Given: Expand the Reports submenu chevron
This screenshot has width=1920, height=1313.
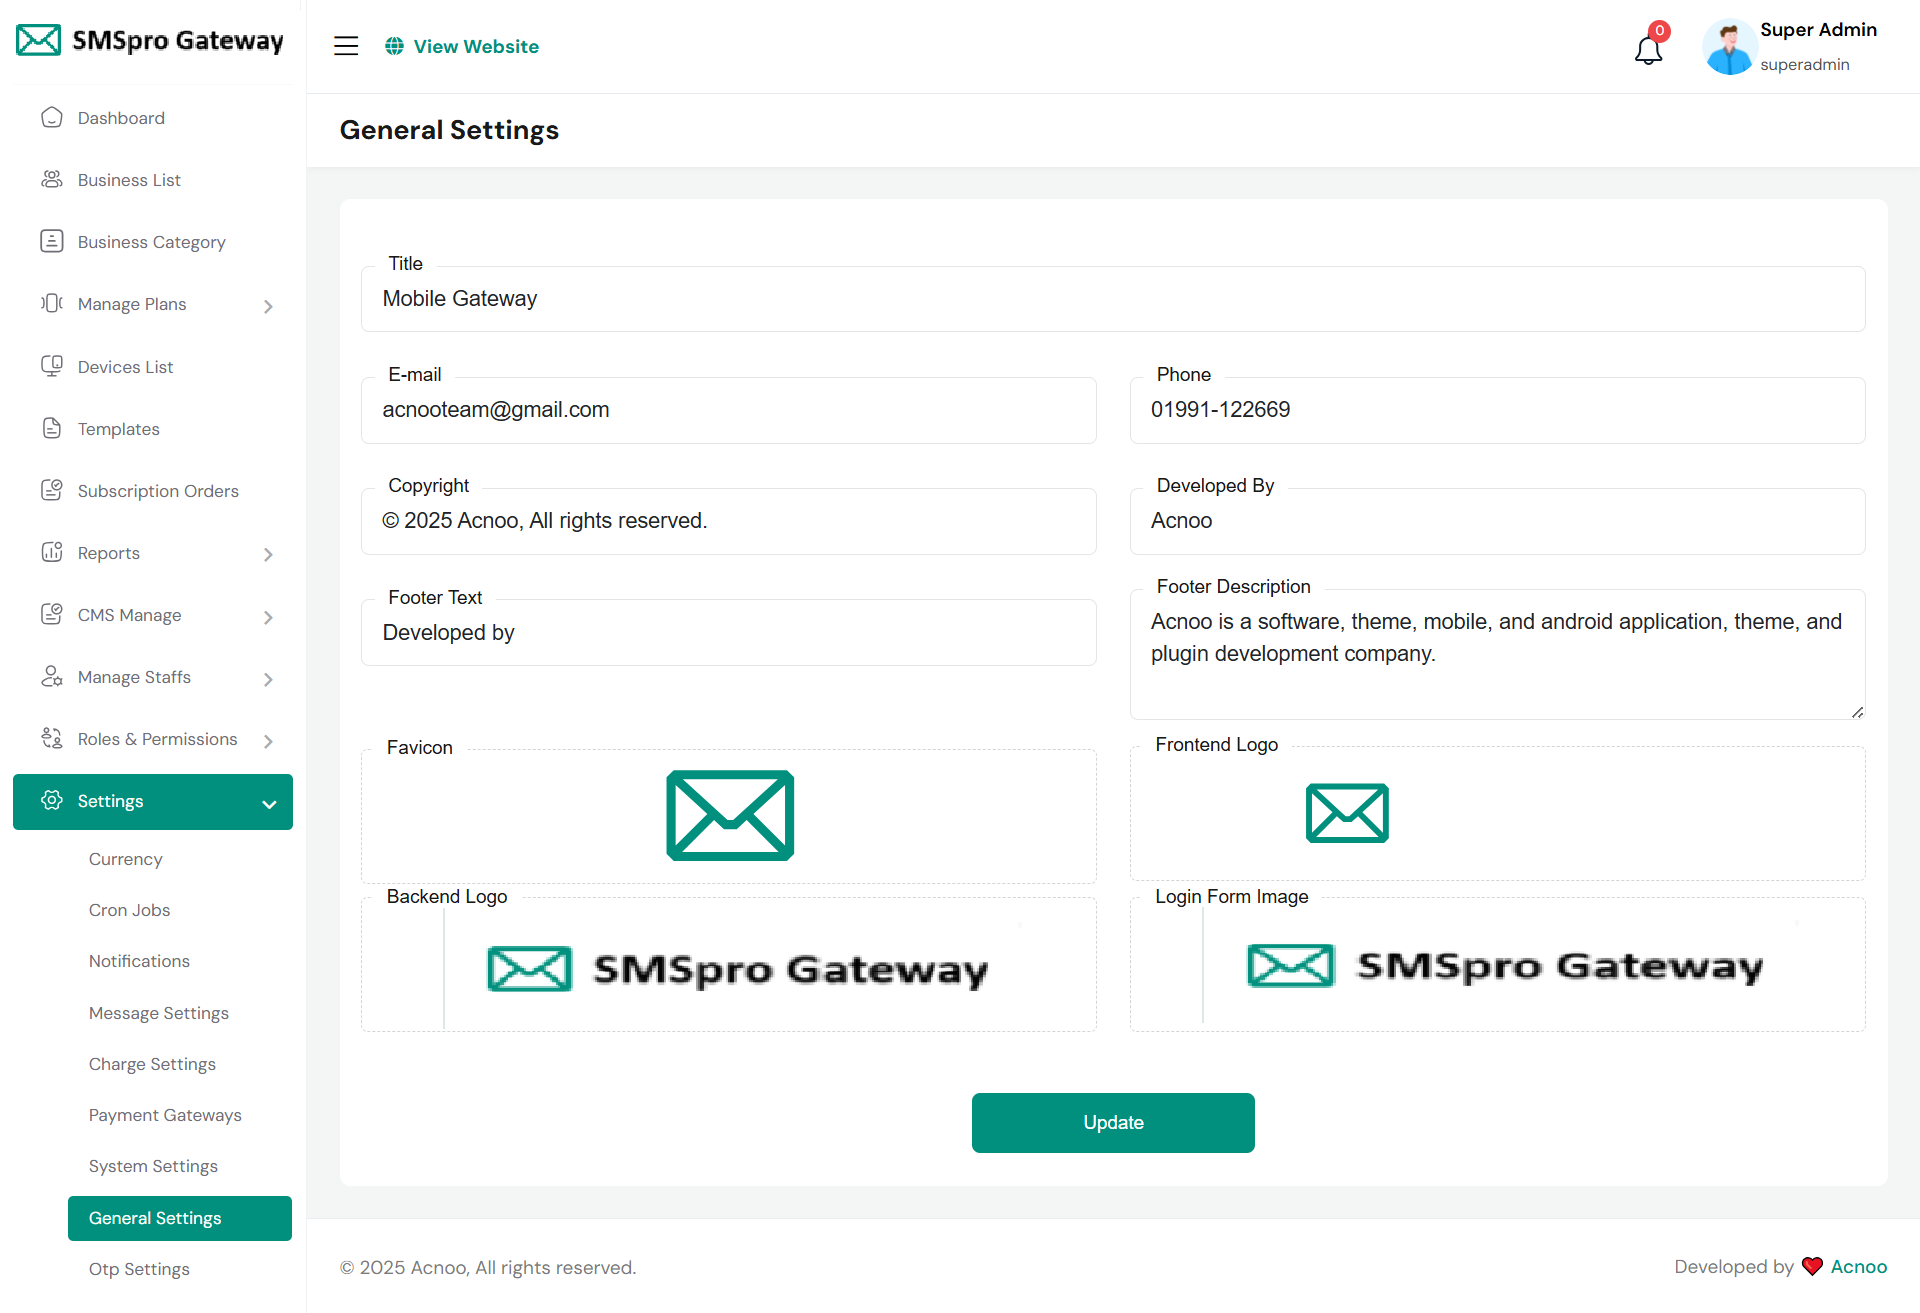Looking at the screenshot, I should coord(268,554).
